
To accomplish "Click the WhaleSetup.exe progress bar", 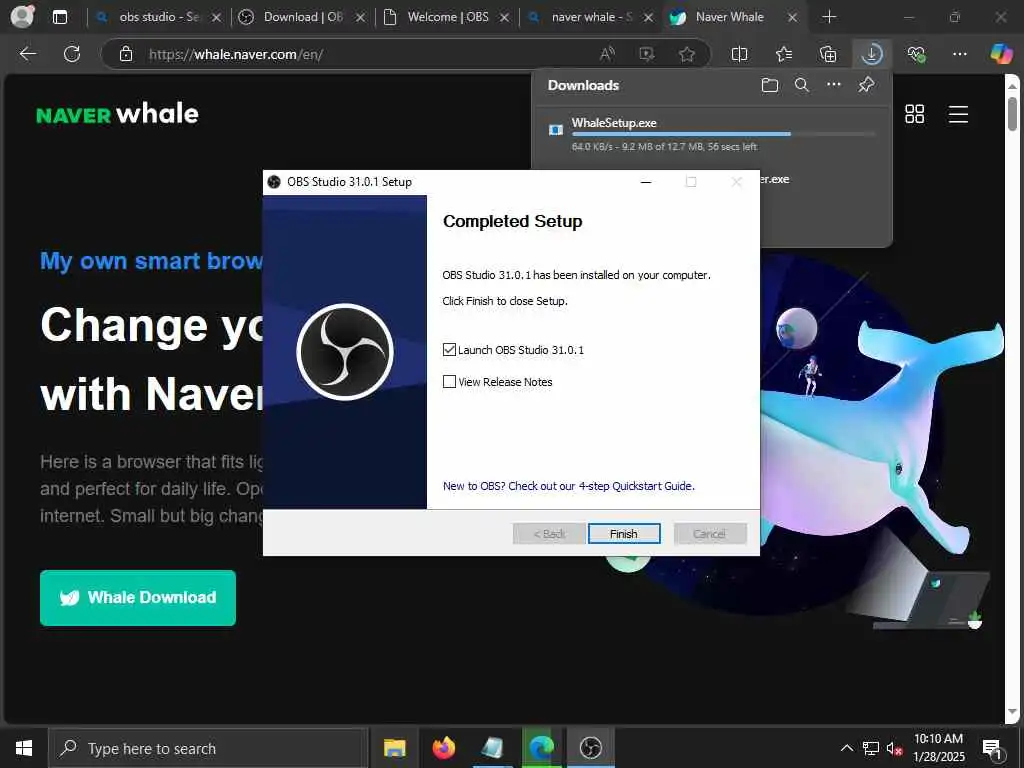I will click(x=723, y=134).
